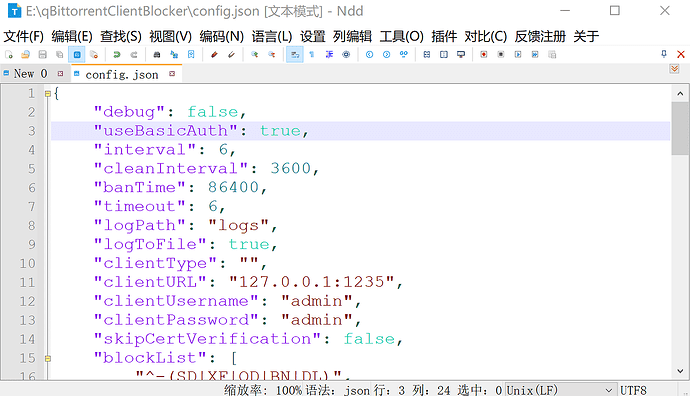Switch to the New 0 tab
This screenshot has width=690, height=396.
point(30,74)
